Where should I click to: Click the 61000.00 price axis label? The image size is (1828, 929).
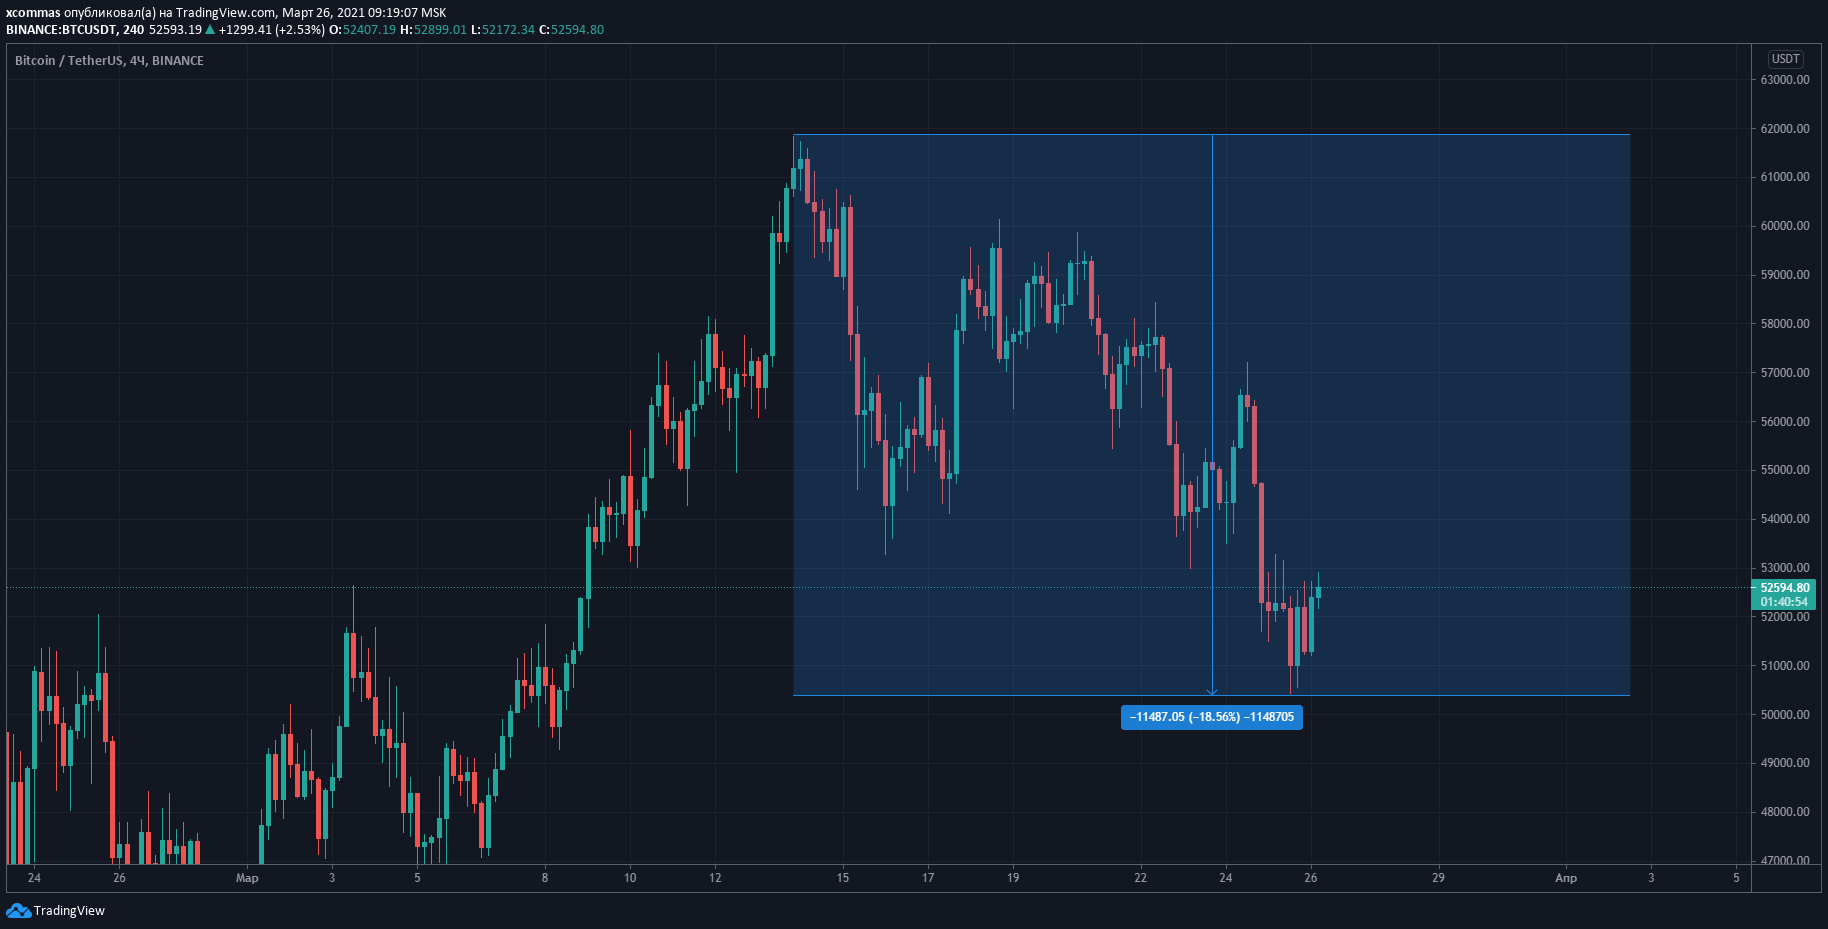1785,177
